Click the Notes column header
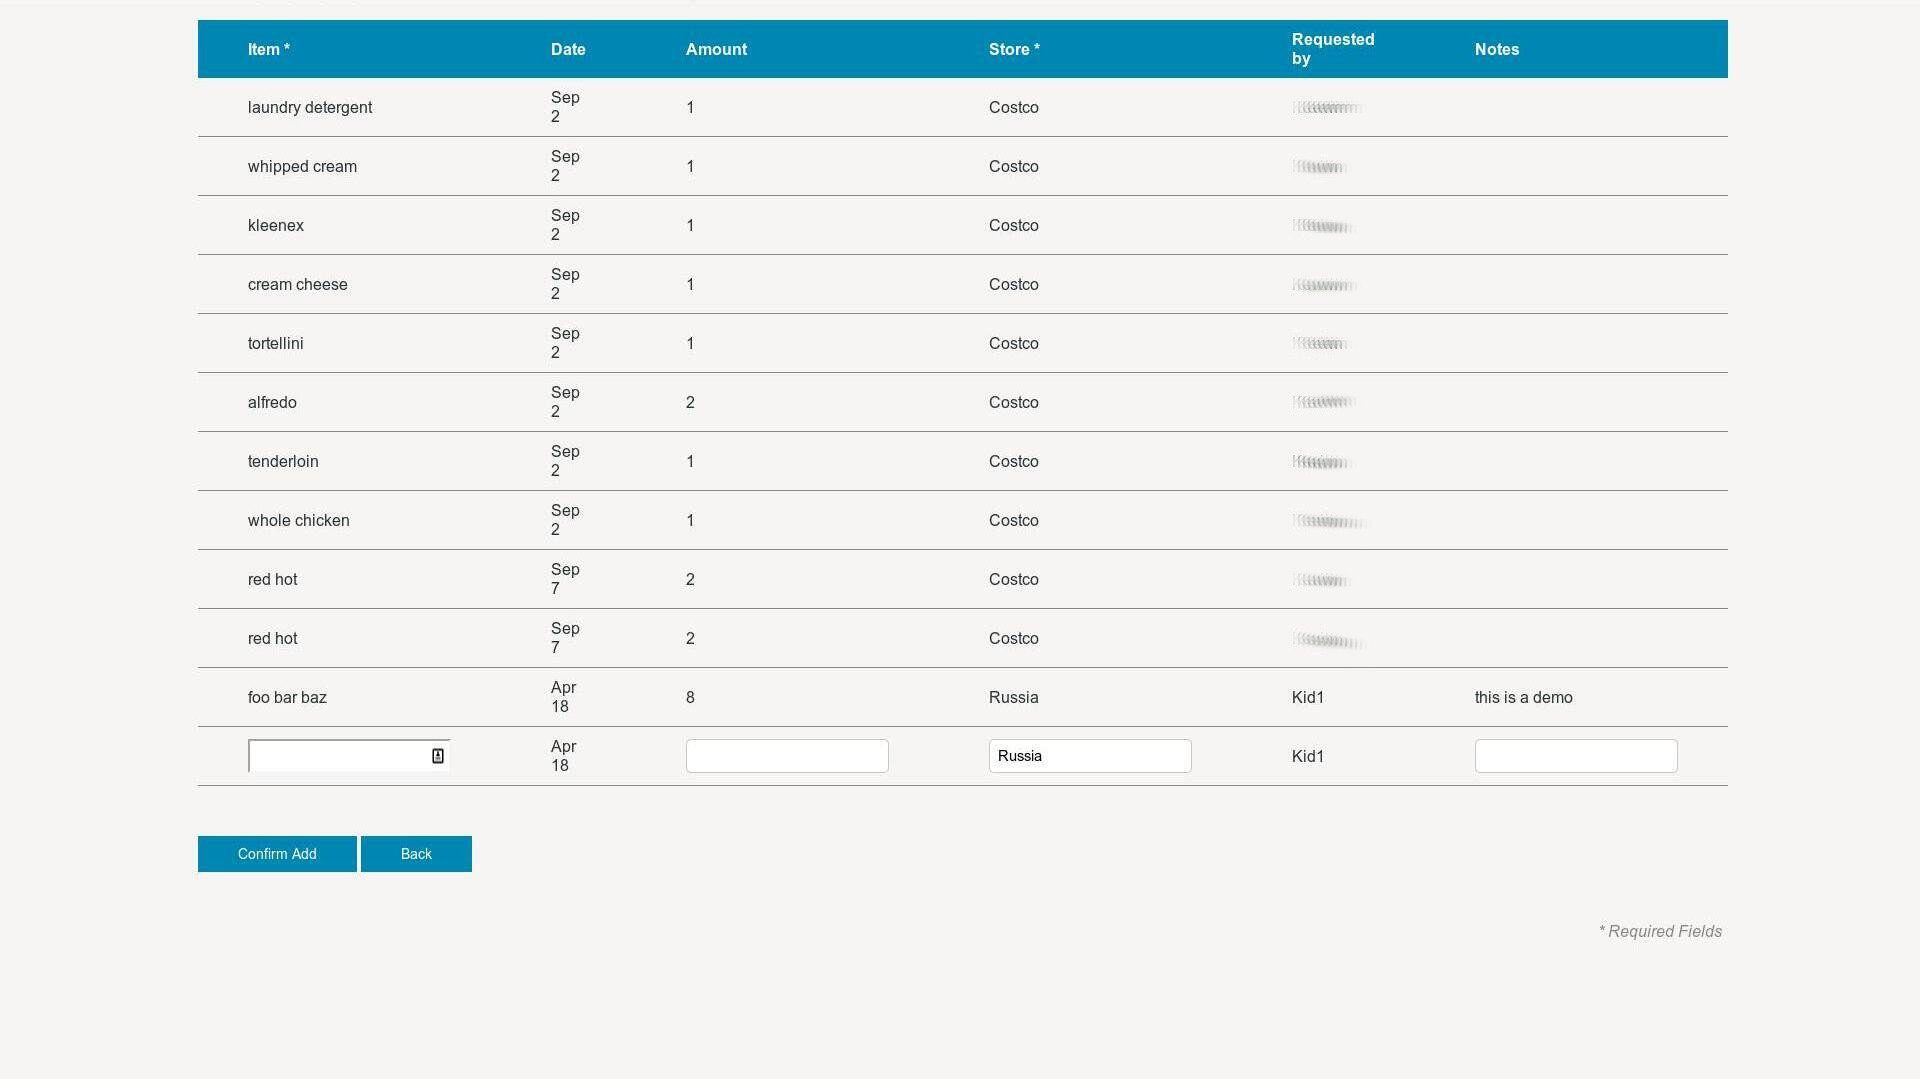This screenshot has height=1079, width=1920. (x=1497, y=49)
